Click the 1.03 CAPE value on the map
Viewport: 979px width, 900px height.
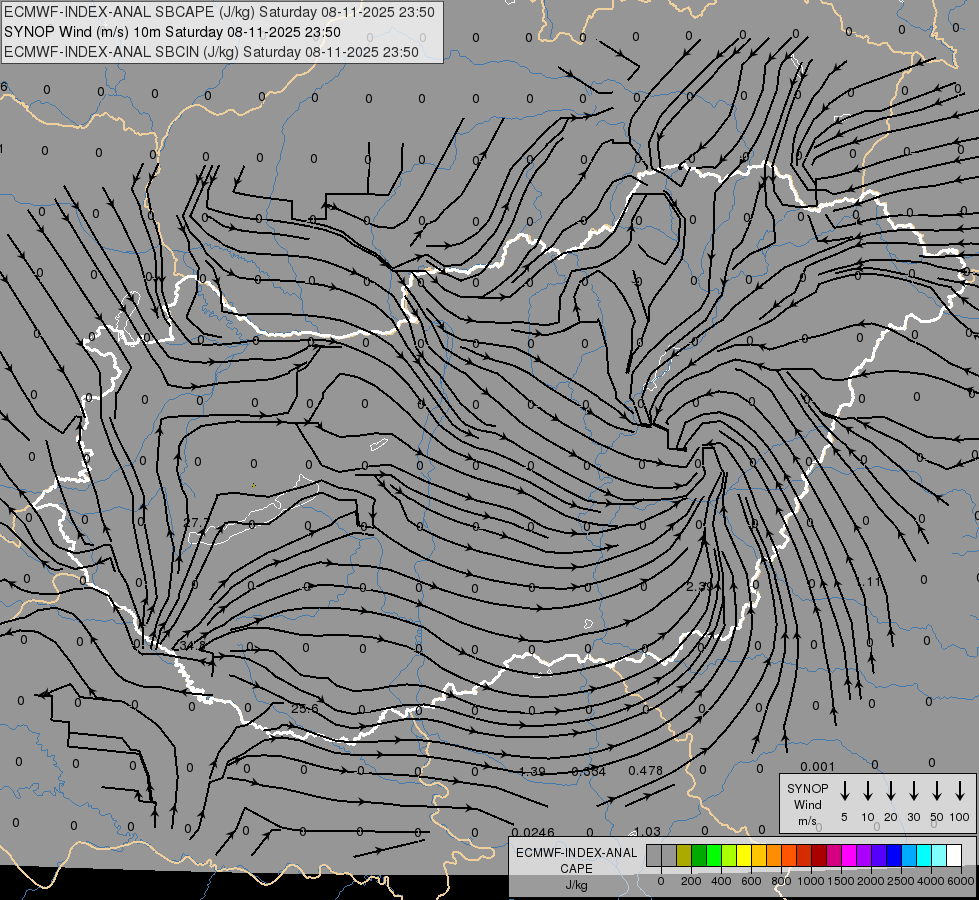pos(647,831)
